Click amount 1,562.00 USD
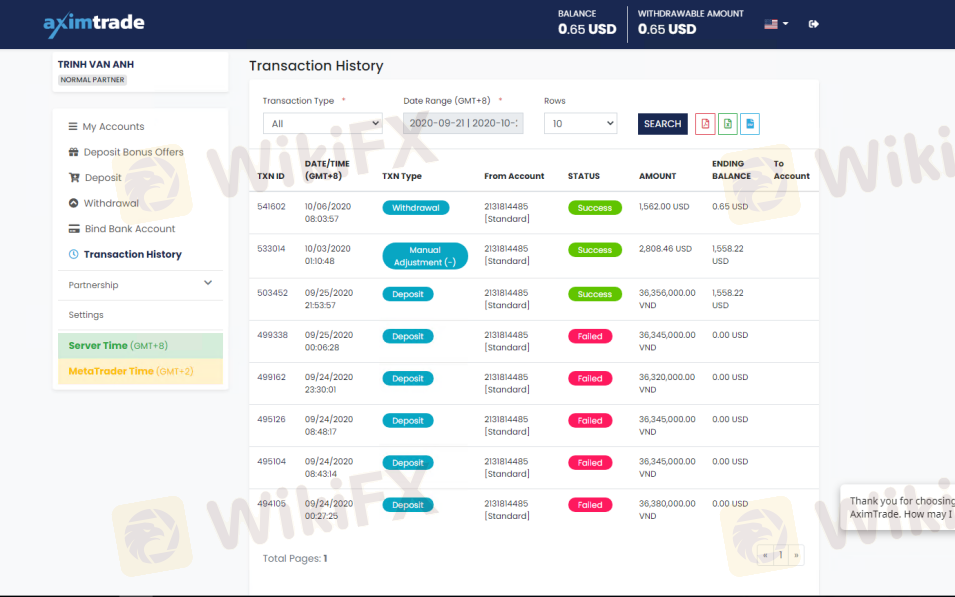The width and height of the screenshot is (955, 597). tap(664, 207)
